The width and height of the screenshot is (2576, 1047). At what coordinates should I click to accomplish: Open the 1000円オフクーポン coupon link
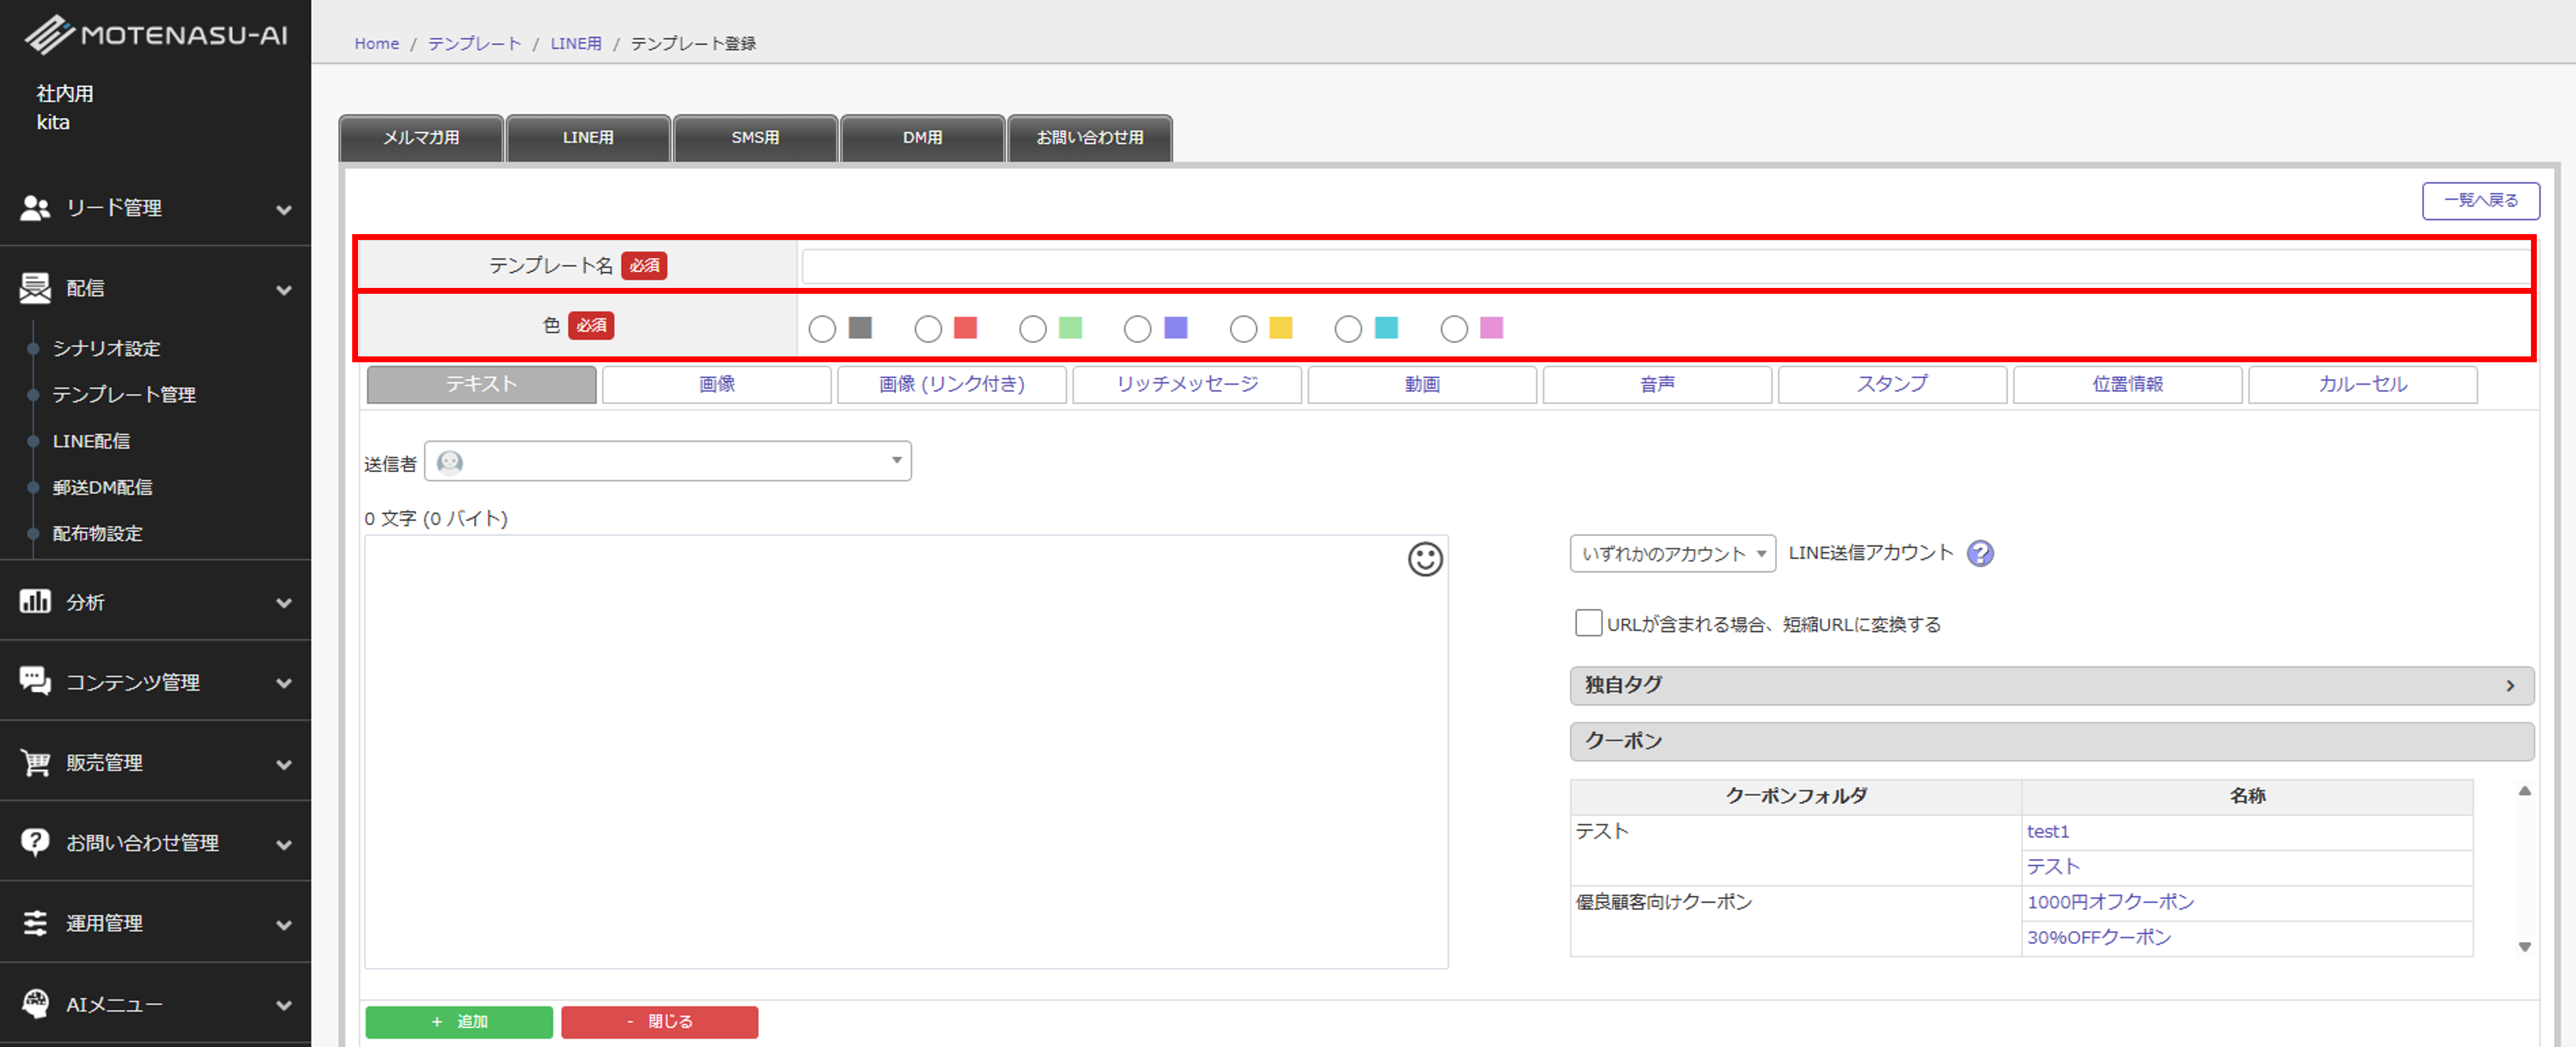point(2110,902)
